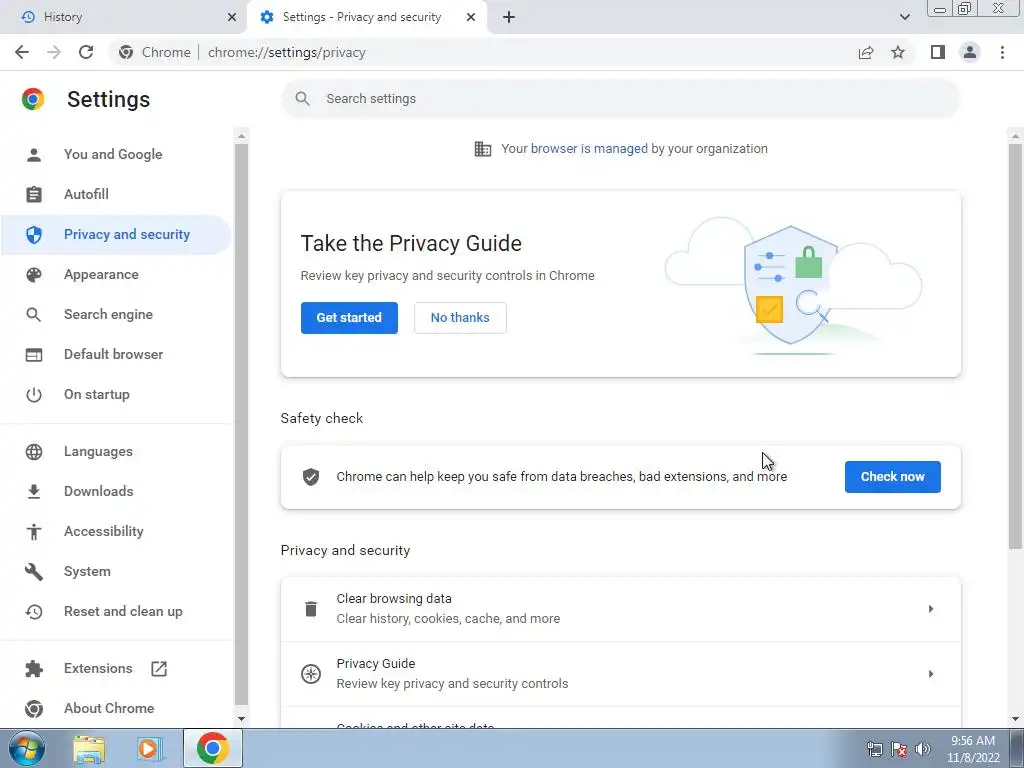Click the address bar URL
The height and width of the screenshot is (768, 1024).
[x=287, y=52]
